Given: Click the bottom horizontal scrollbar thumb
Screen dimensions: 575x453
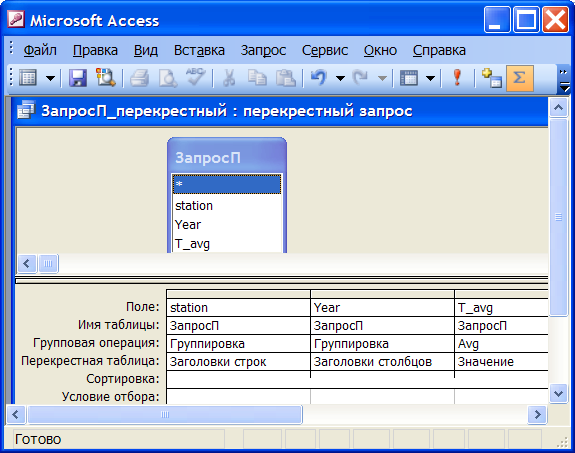Looking at the screenshot, I should click(x=165, y=414).
